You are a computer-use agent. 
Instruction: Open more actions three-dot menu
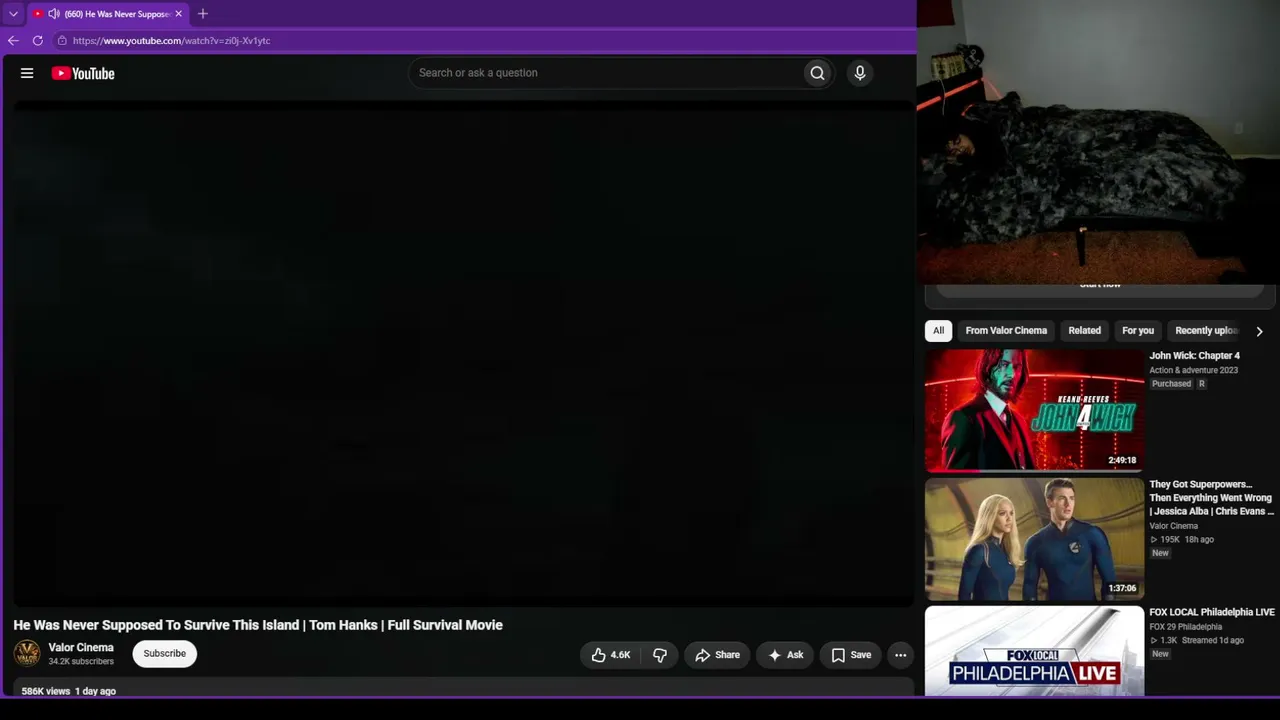point(900,655)
